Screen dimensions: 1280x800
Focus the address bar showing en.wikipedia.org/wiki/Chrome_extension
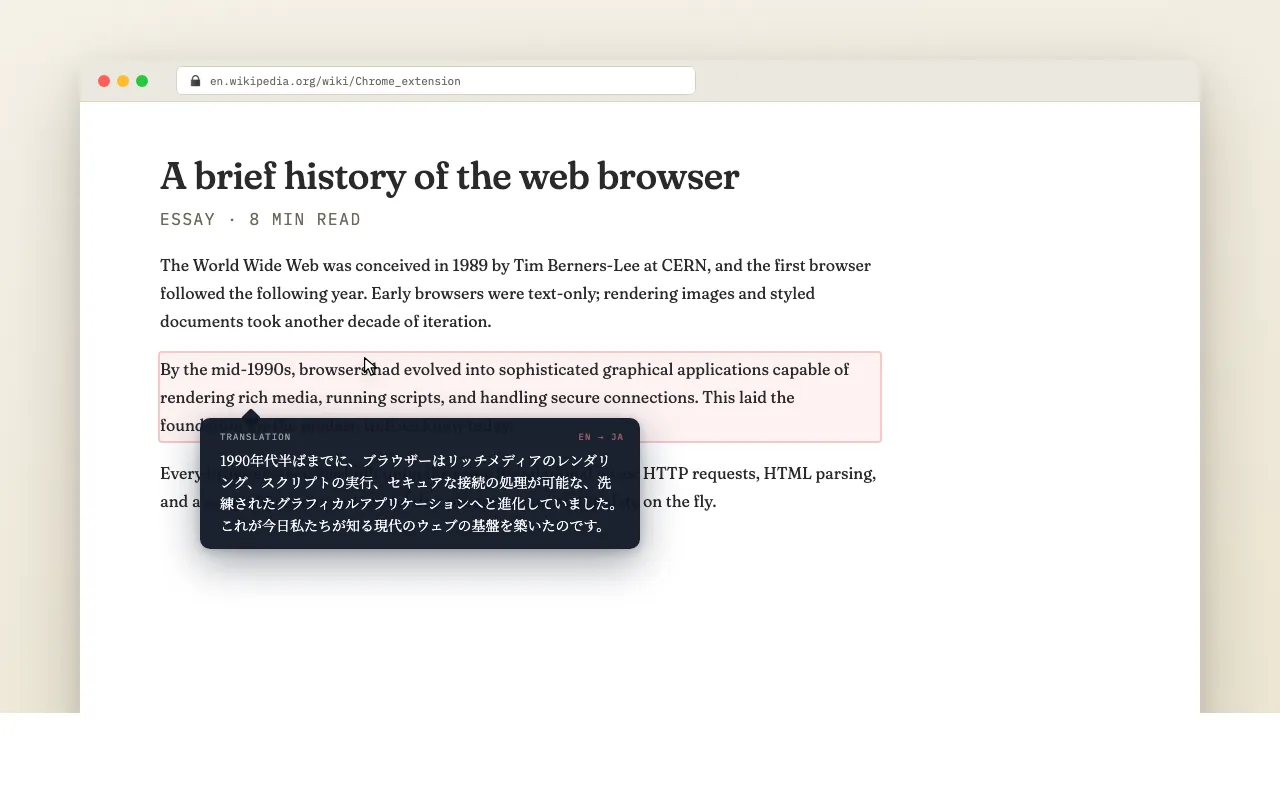436,81
